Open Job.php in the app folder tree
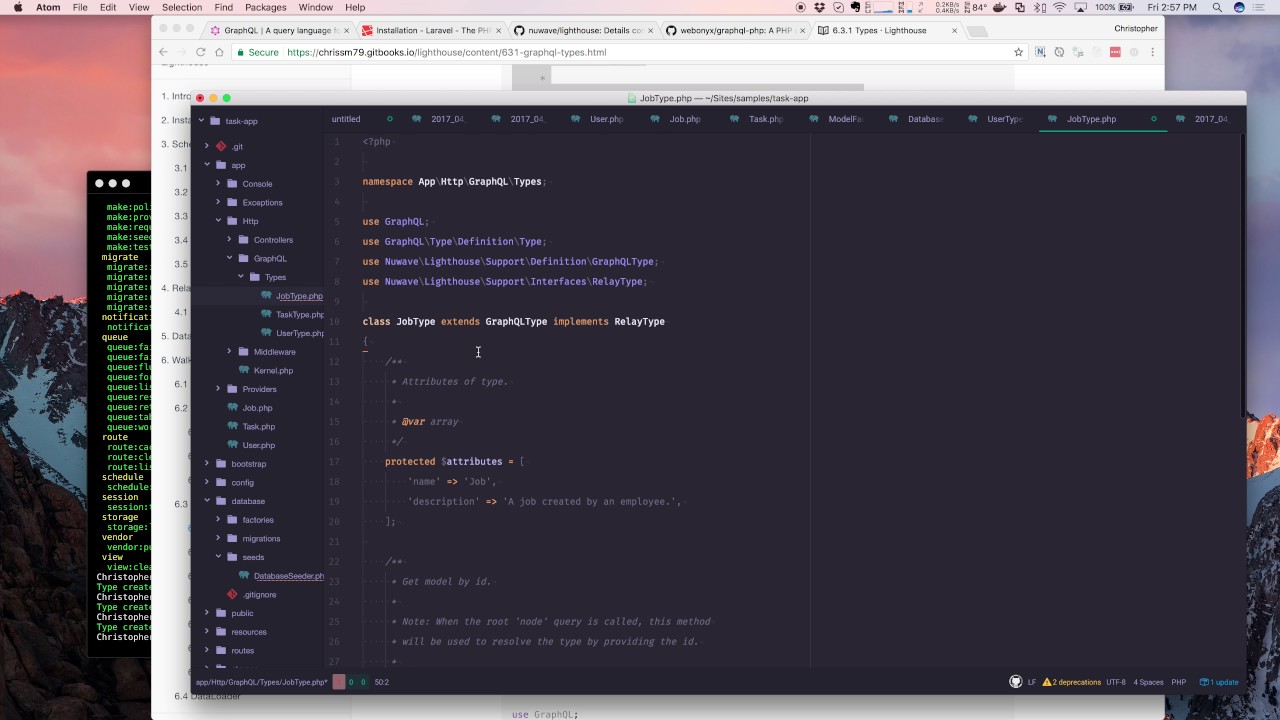This screenshot has height=720, width=1280. tap(257, 408)
